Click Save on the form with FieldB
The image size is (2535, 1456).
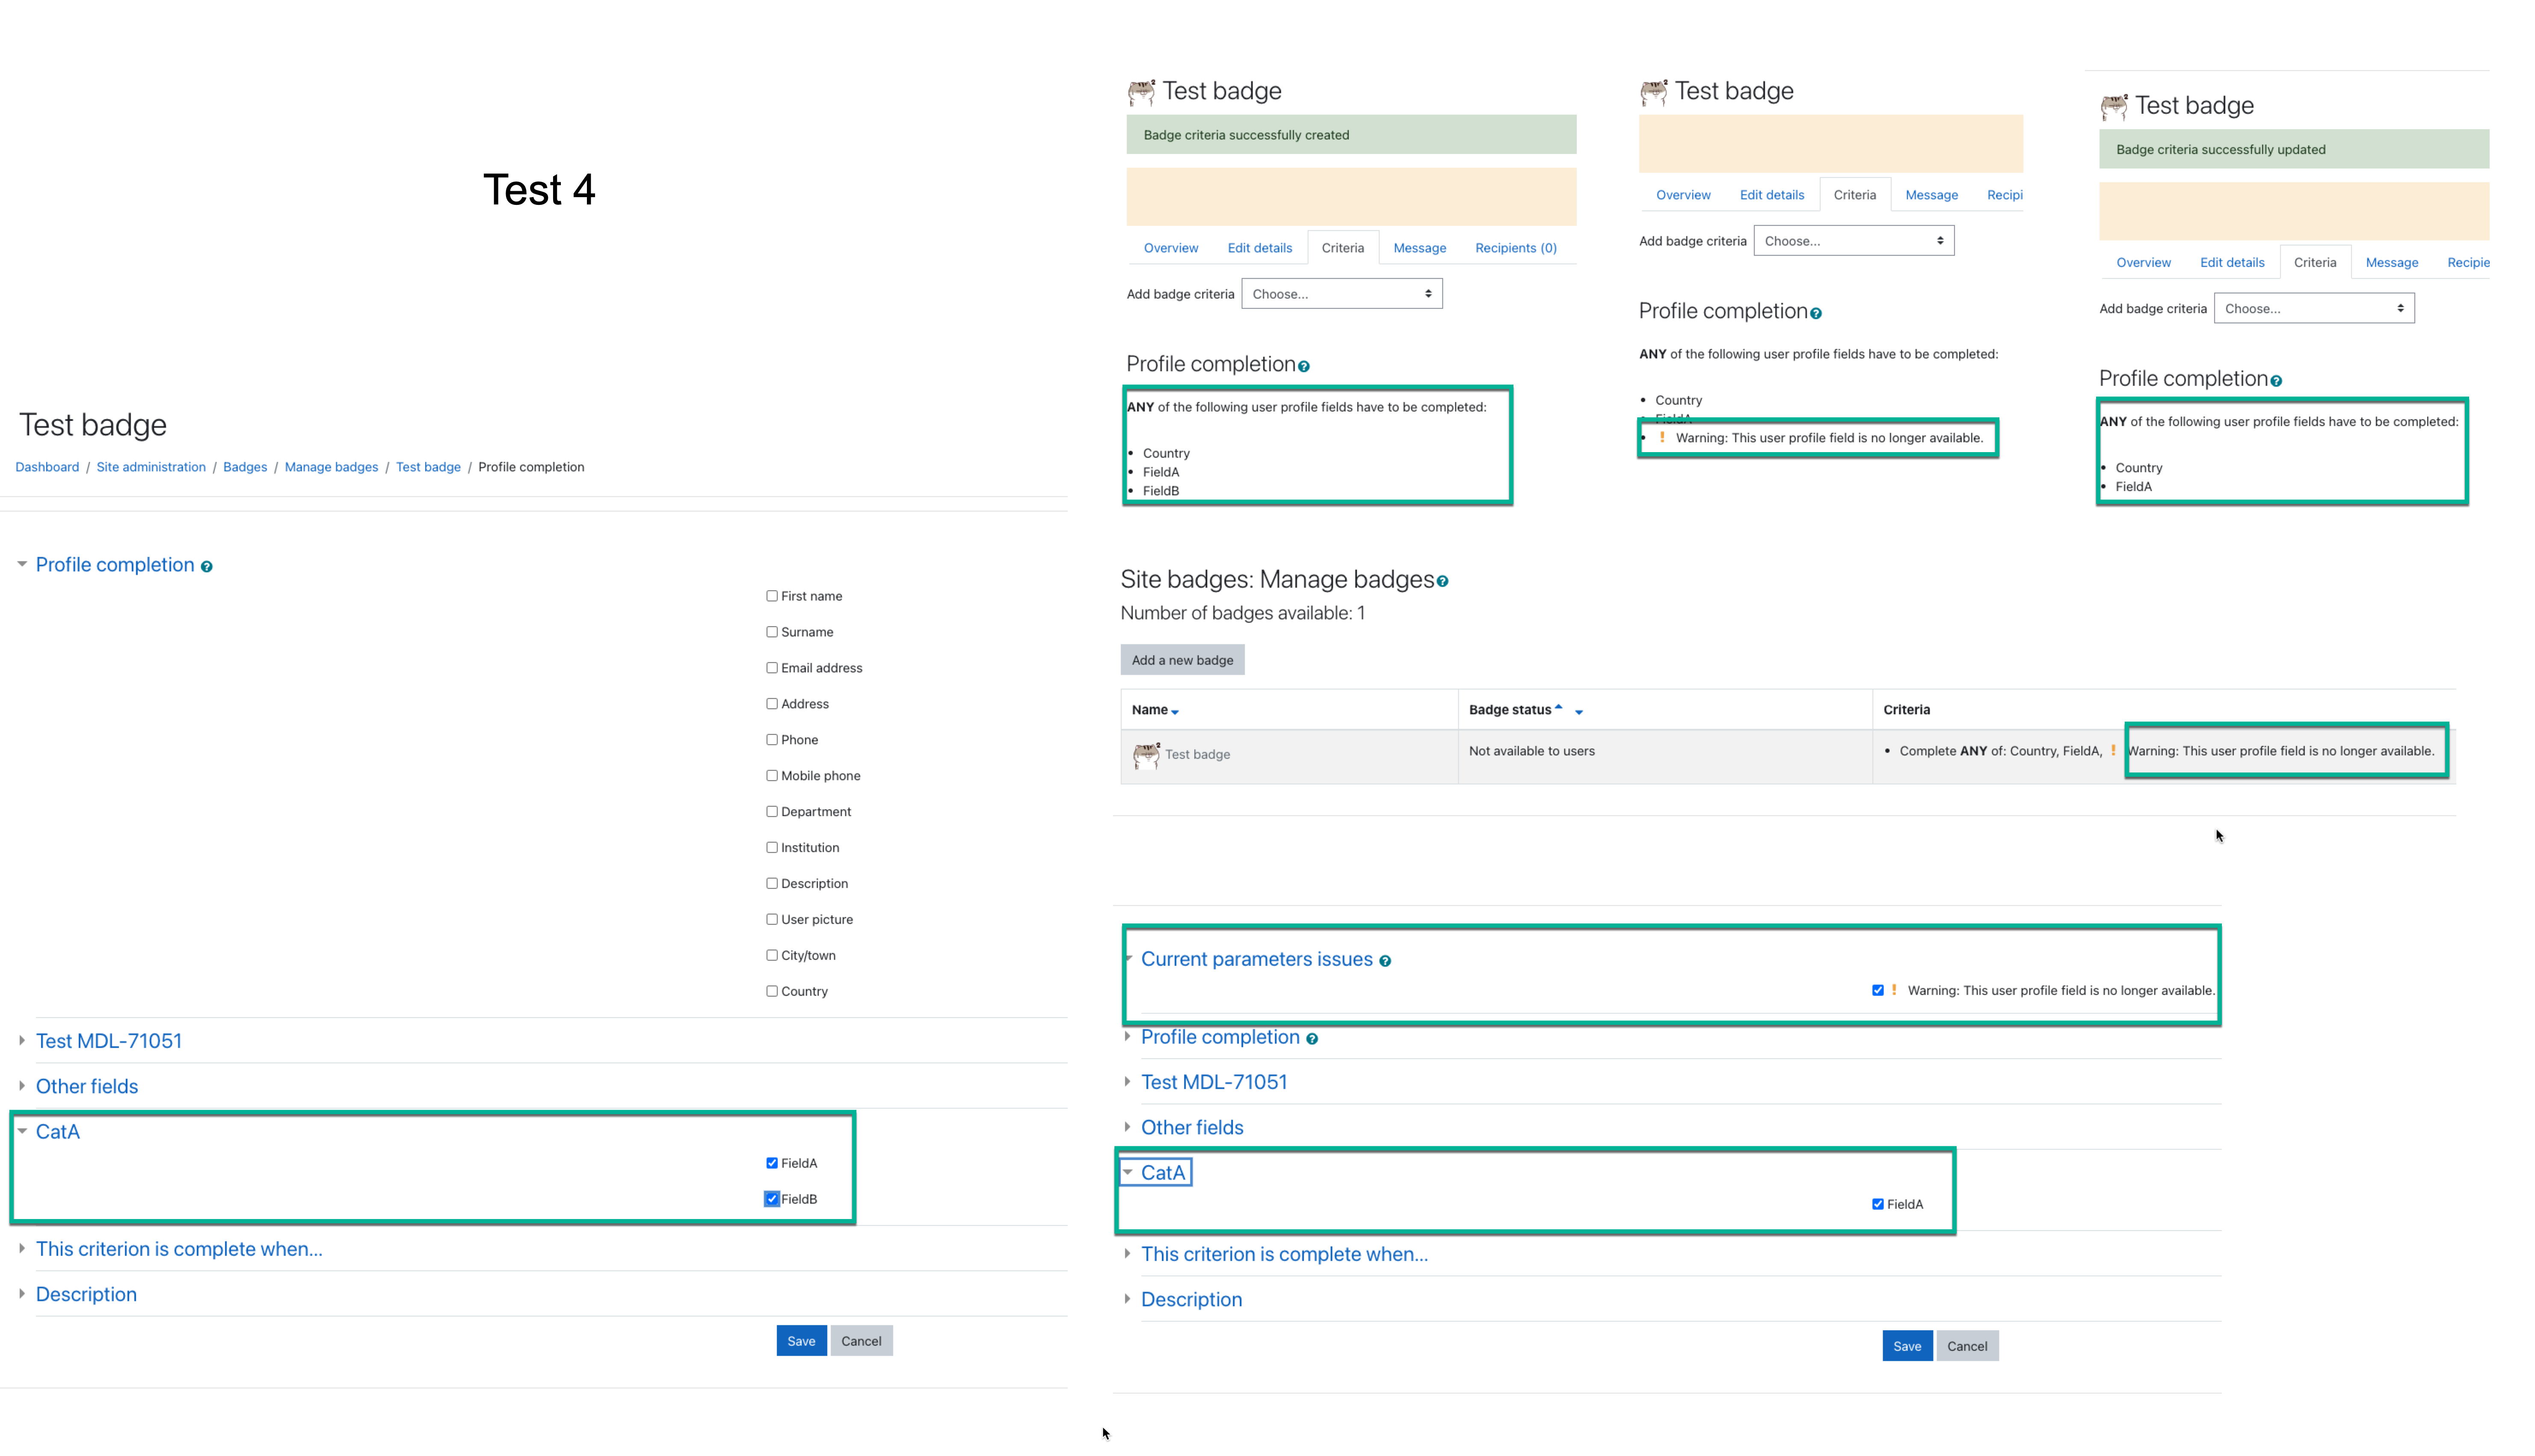(801, 1341)
